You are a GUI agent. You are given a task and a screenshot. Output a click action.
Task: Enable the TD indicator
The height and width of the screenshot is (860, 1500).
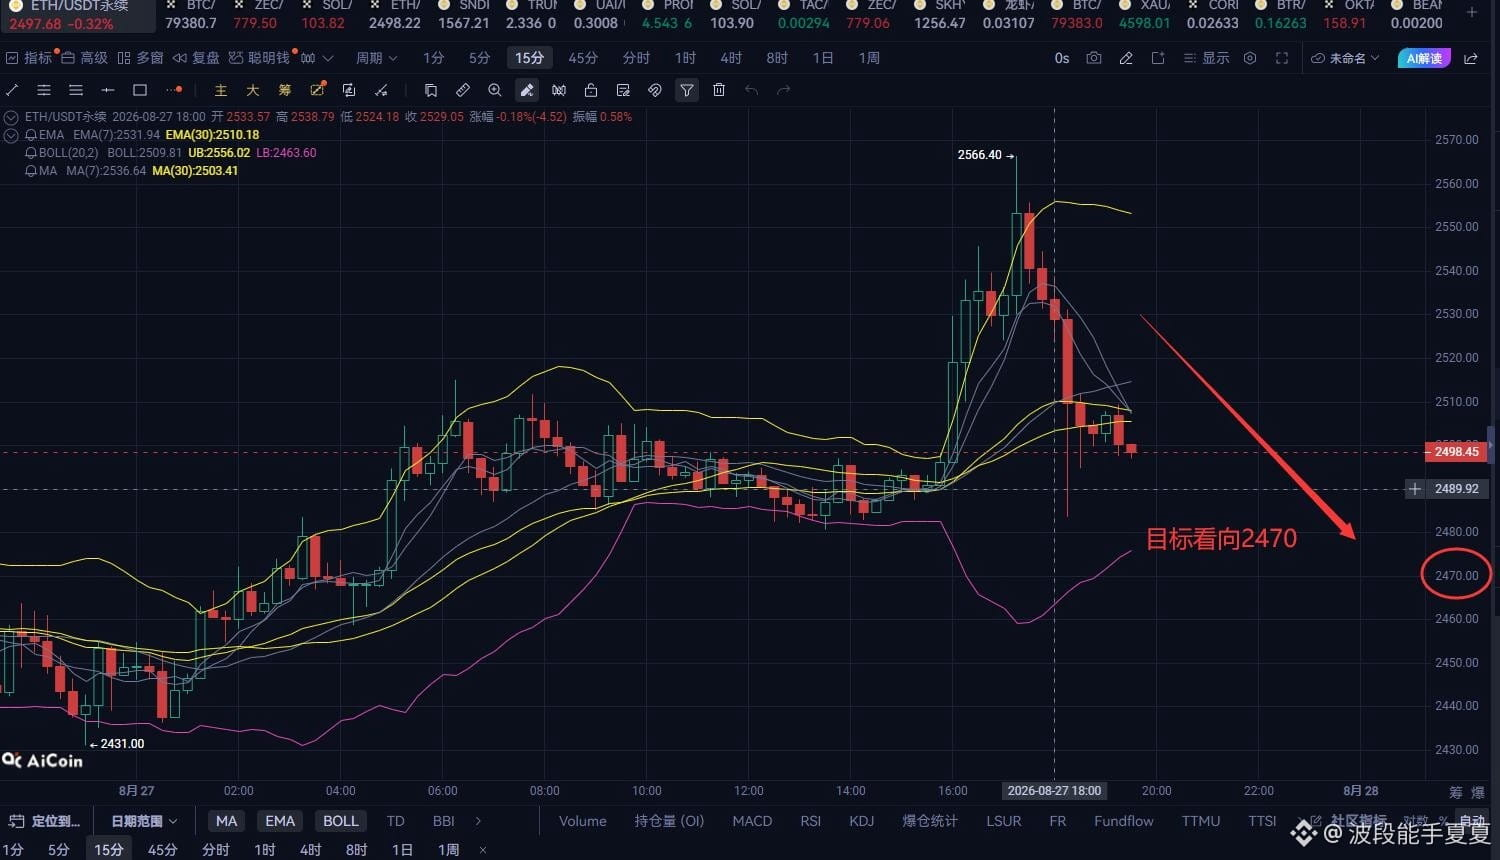396,821
